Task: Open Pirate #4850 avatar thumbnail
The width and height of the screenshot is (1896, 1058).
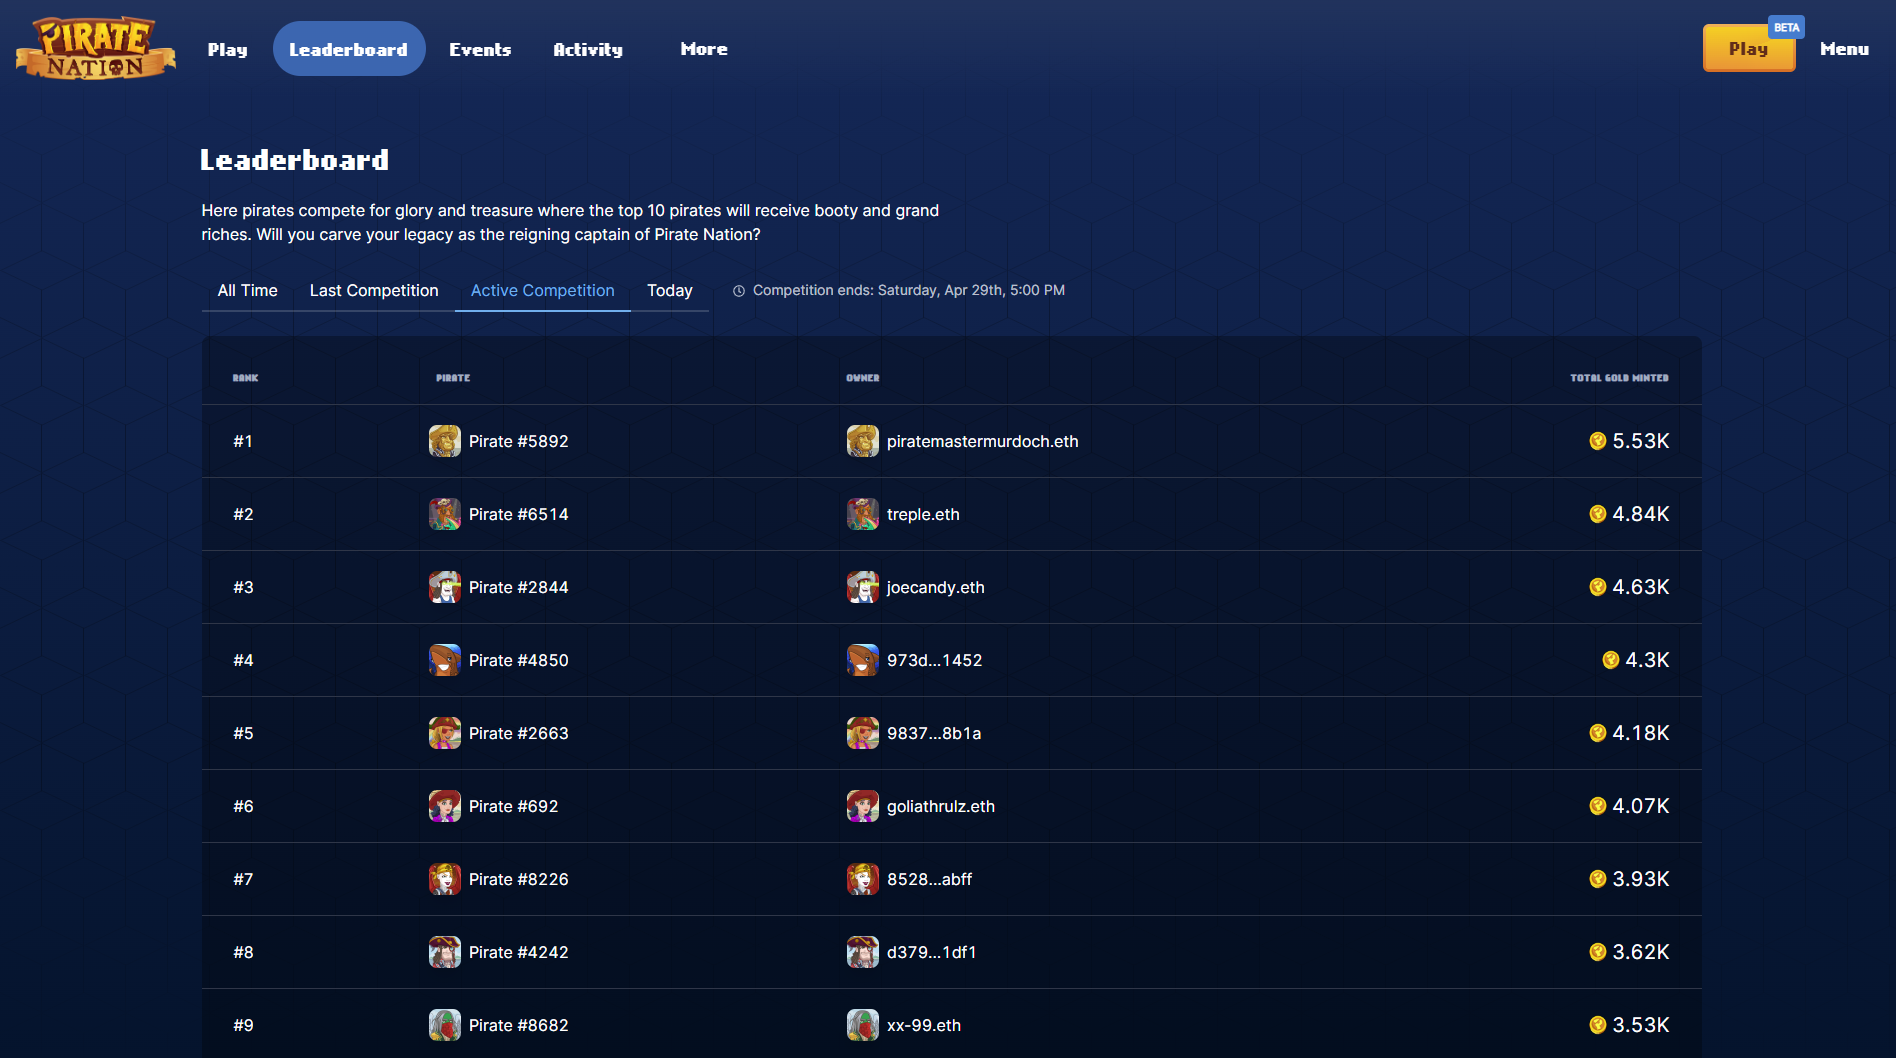Action: 444,660
